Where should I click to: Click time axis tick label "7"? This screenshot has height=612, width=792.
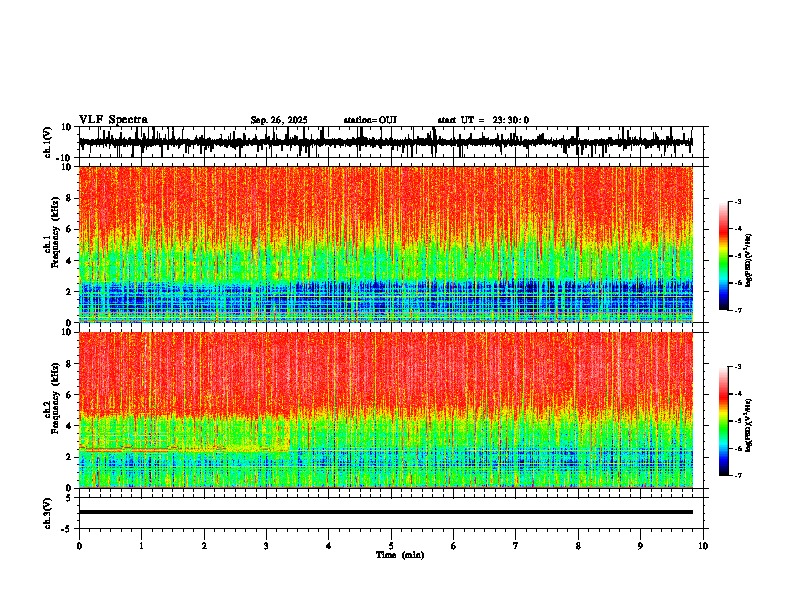[516, 546]
